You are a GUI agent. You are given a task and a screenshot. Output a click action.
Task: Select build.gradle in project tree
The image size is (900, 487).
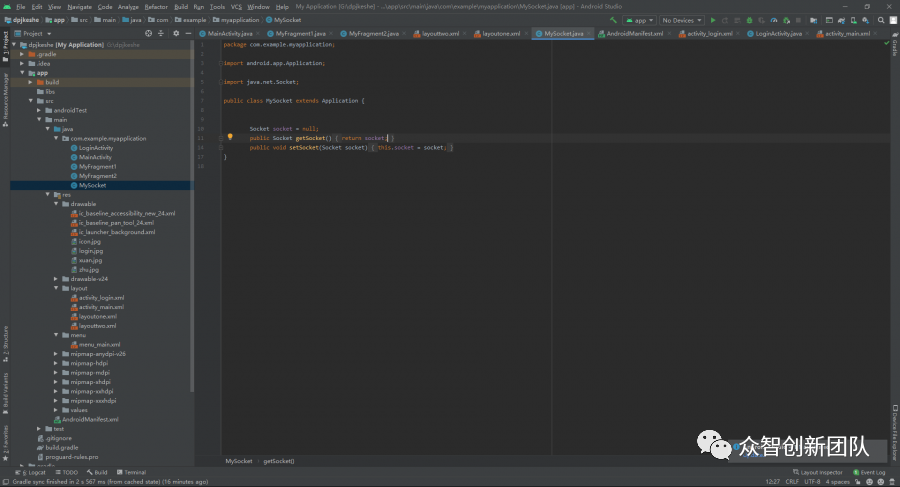click(x=61, y=447)
